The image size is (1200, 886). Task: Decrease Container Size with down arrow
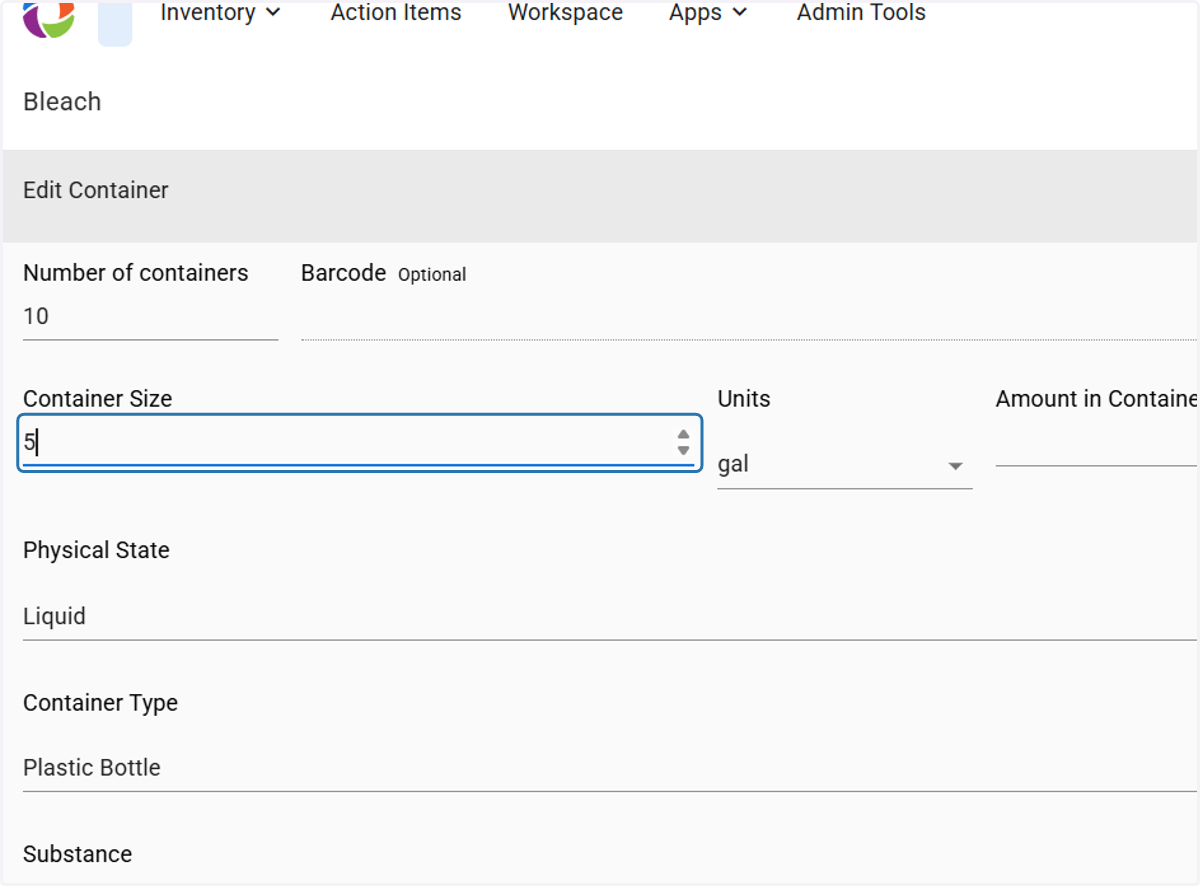[x=683, y=450]
